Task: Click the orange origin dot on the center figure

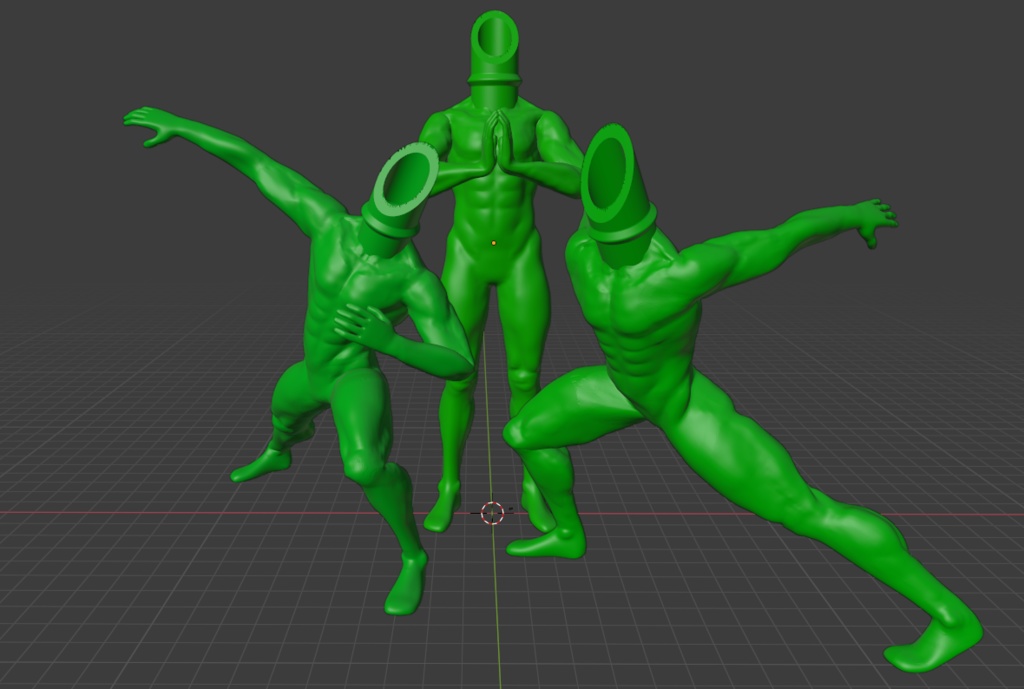Action: pos(494,243)
